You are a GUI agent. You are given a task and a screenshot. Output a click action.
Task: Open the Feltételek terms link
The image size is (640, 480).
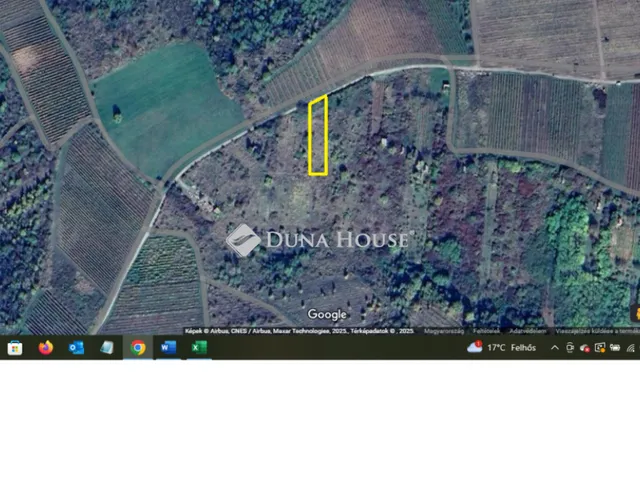[x=488, y=330]
